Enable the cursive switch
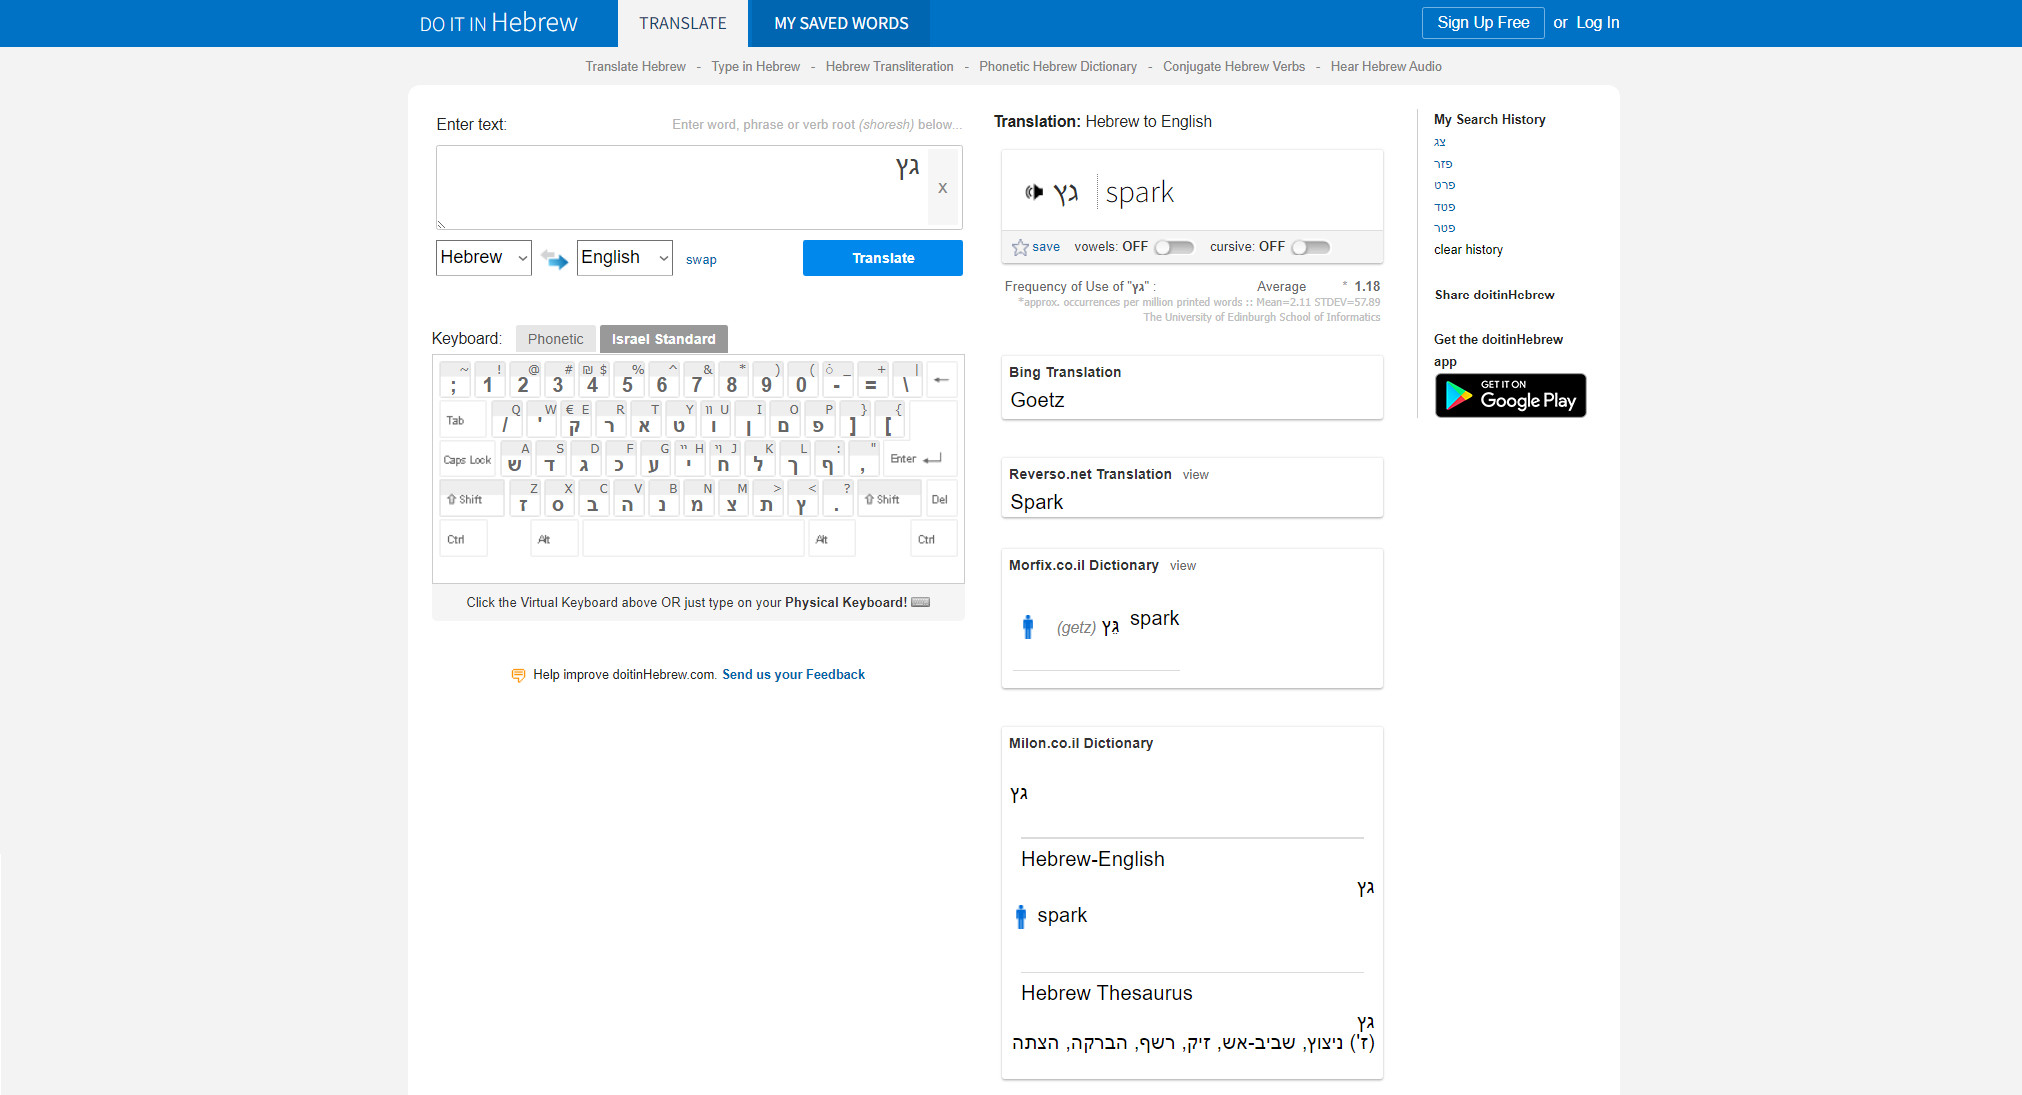Image resolution: width=2022 pixels, height=1095 pixels. point(1310,247)
